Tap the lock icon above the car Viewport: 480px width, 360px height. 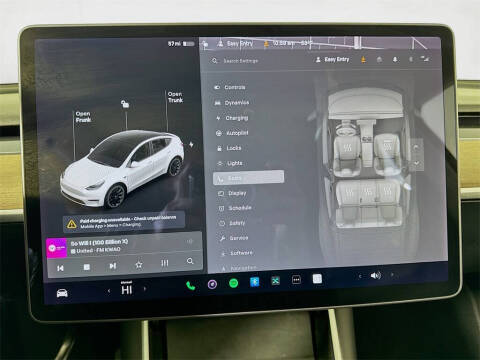pyautogui.click(x=125, y=104)
